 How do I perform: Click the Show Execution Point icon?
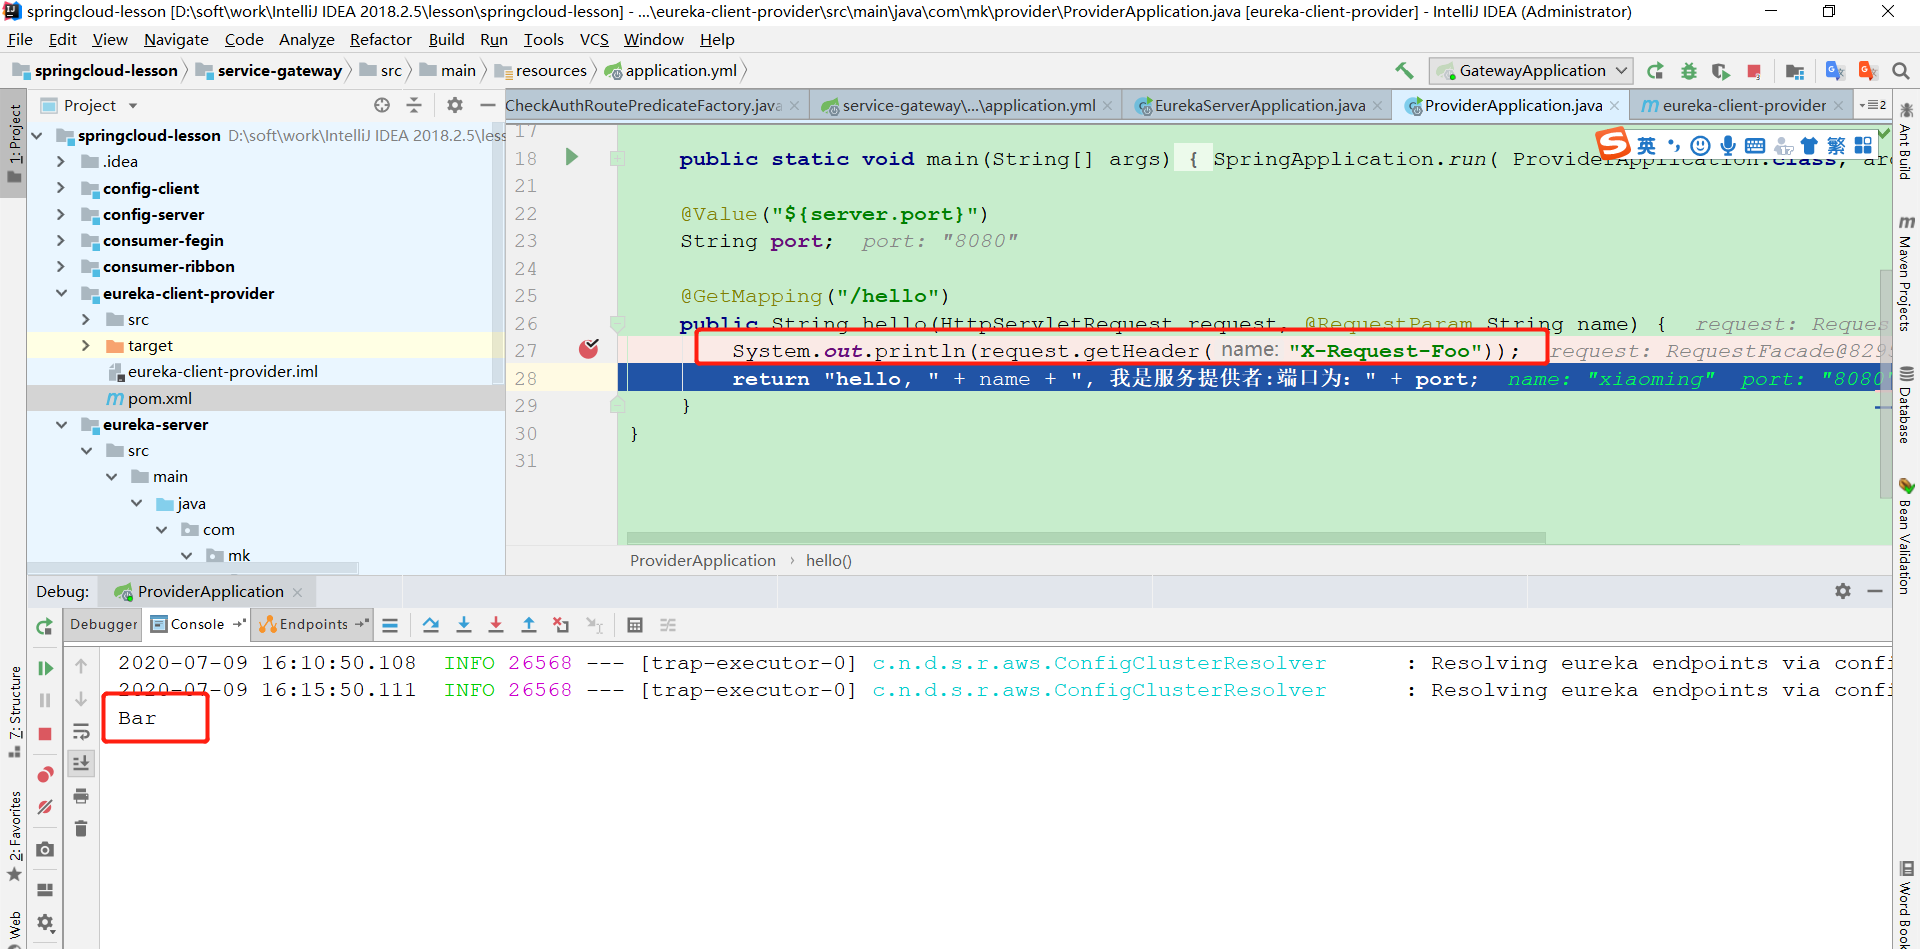click(390, 625)
